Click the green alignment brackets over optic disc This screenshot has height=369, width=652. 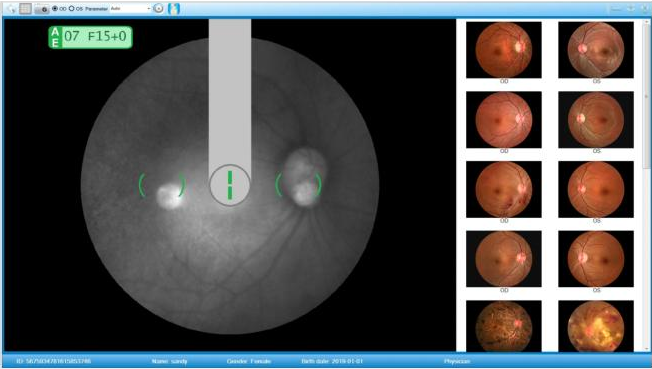coord(299,185)
